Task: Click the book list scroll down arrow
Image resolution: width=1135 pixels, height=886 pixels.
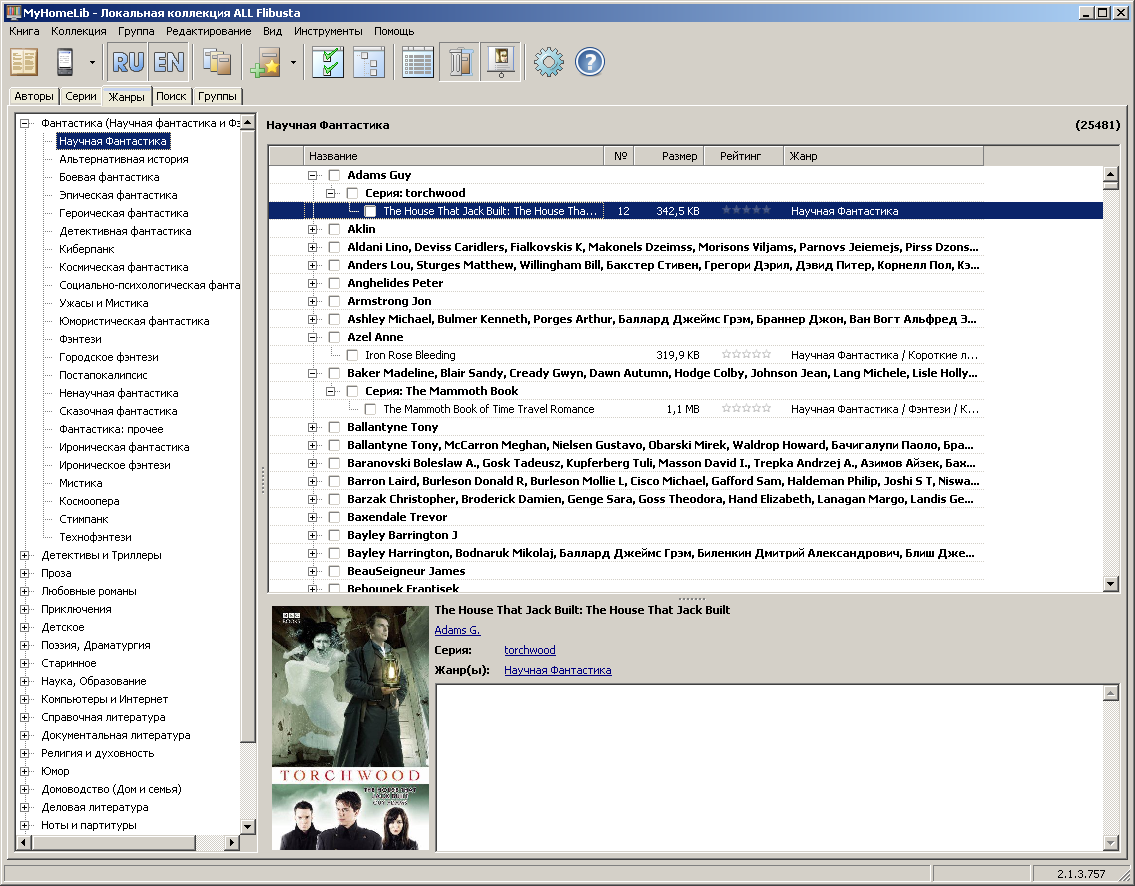Action: point(1111,583)
